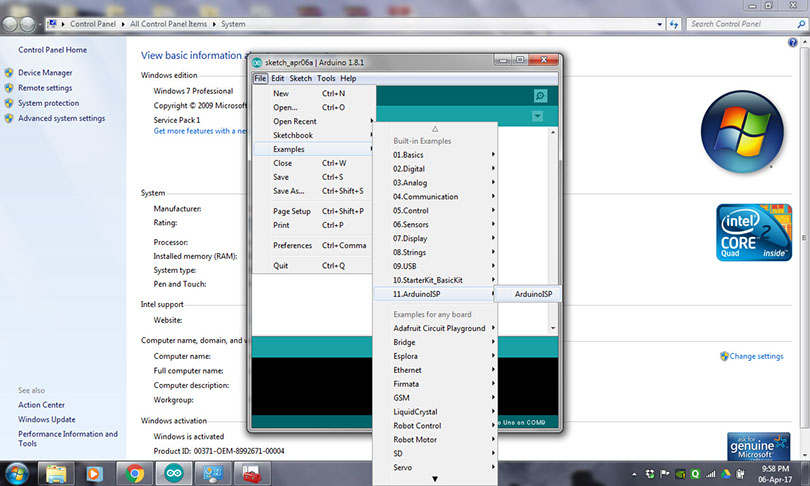
Task: Click the search magnifier in Control Panel
Action: (x=801, y=24)
